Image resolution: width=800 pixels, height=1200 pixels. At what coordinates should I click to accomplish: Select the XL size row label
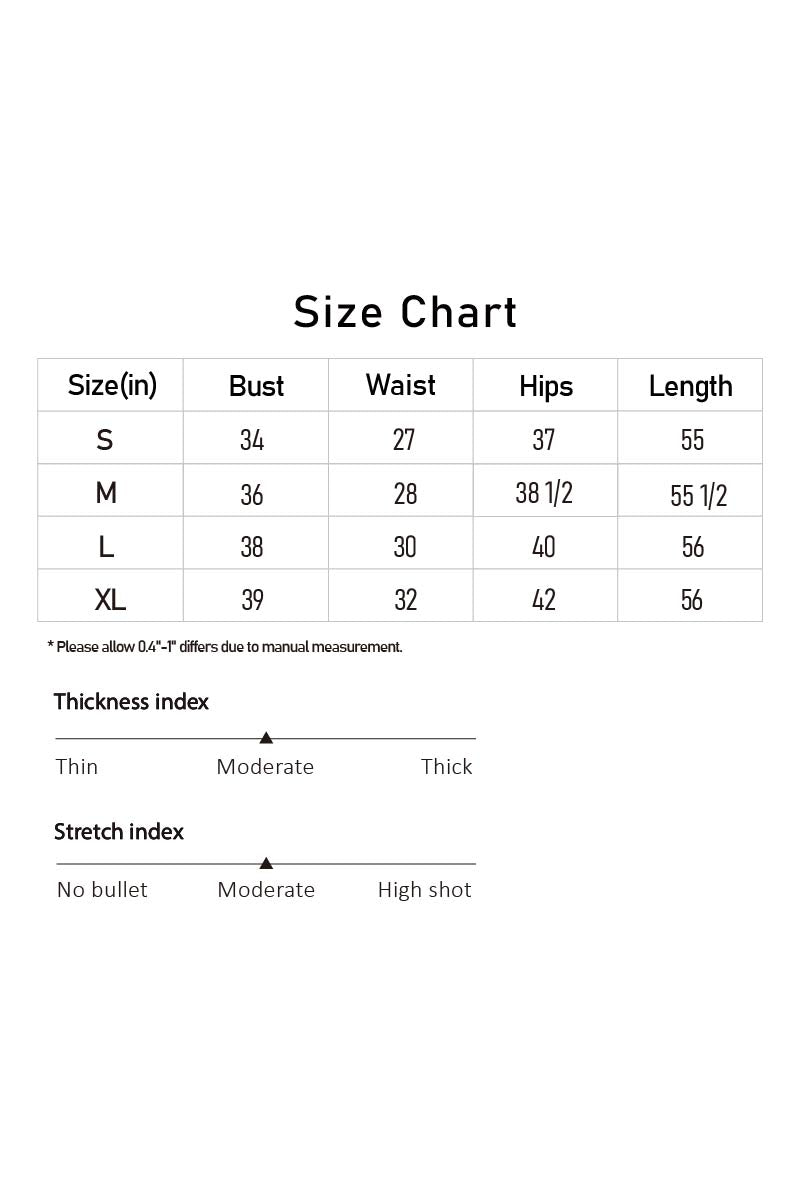point(110,599)
